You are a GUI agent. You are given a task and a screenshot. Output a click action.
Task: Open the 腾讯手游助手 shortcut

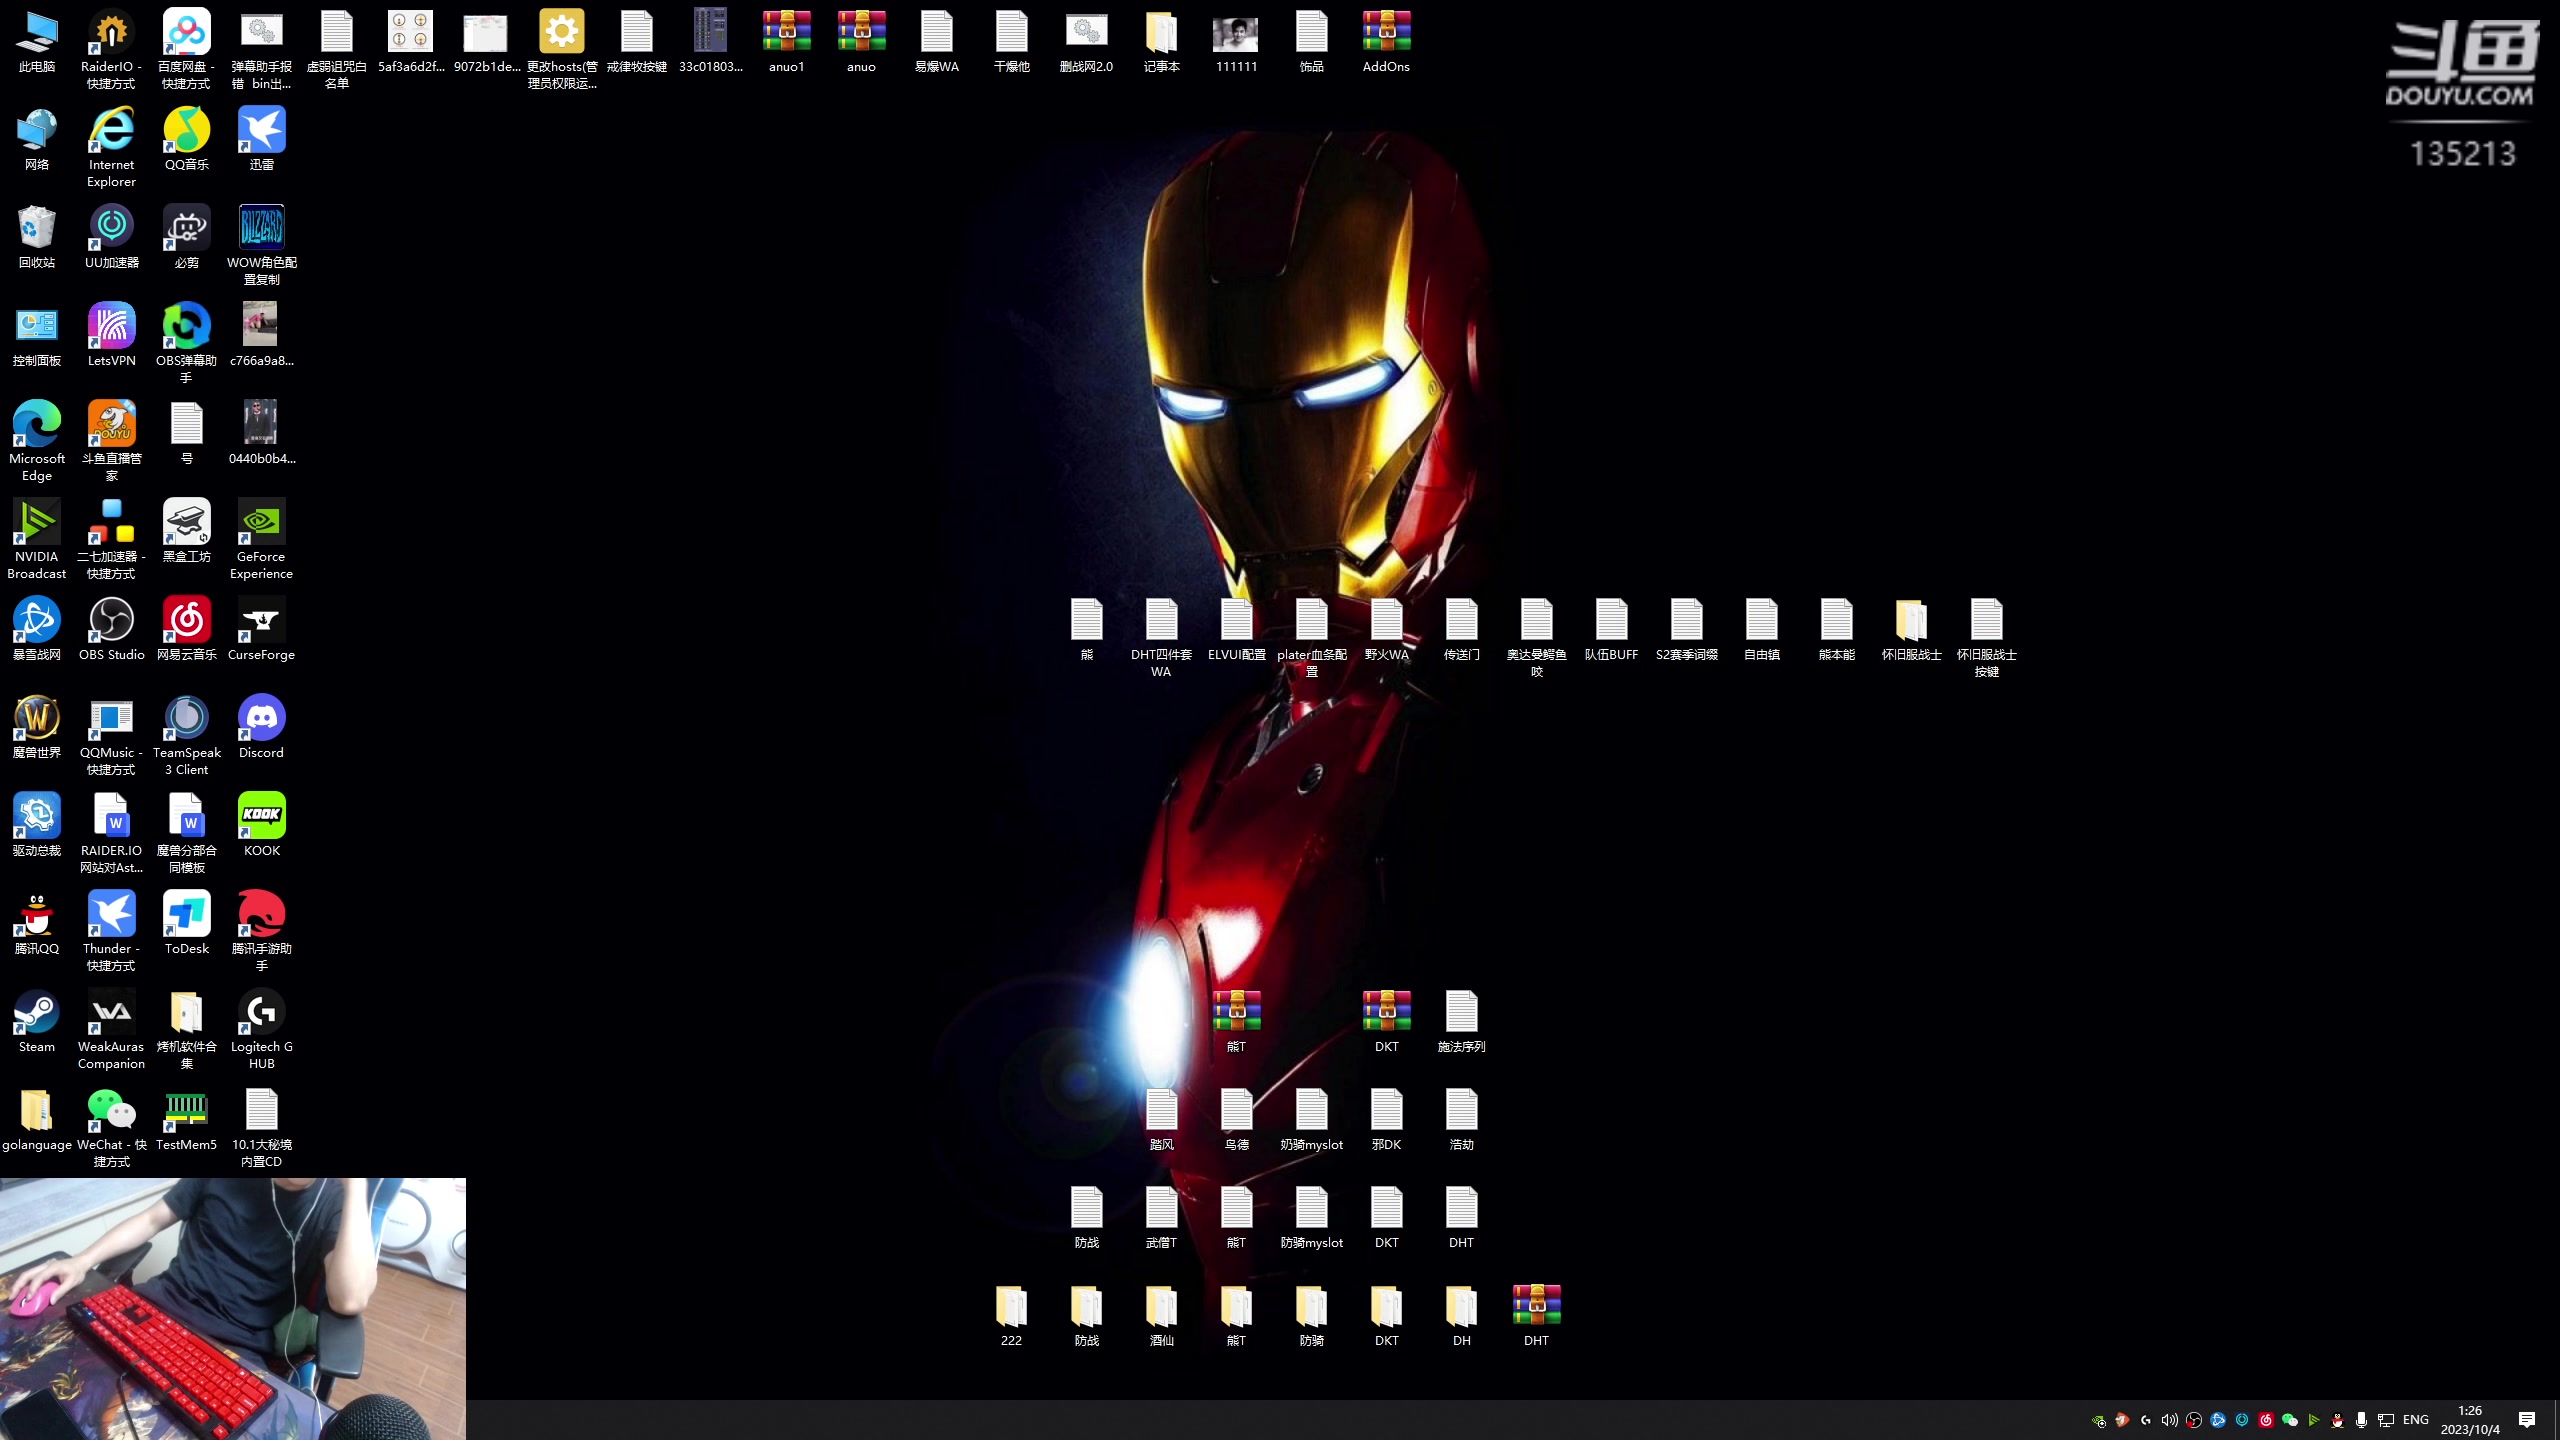261,932
